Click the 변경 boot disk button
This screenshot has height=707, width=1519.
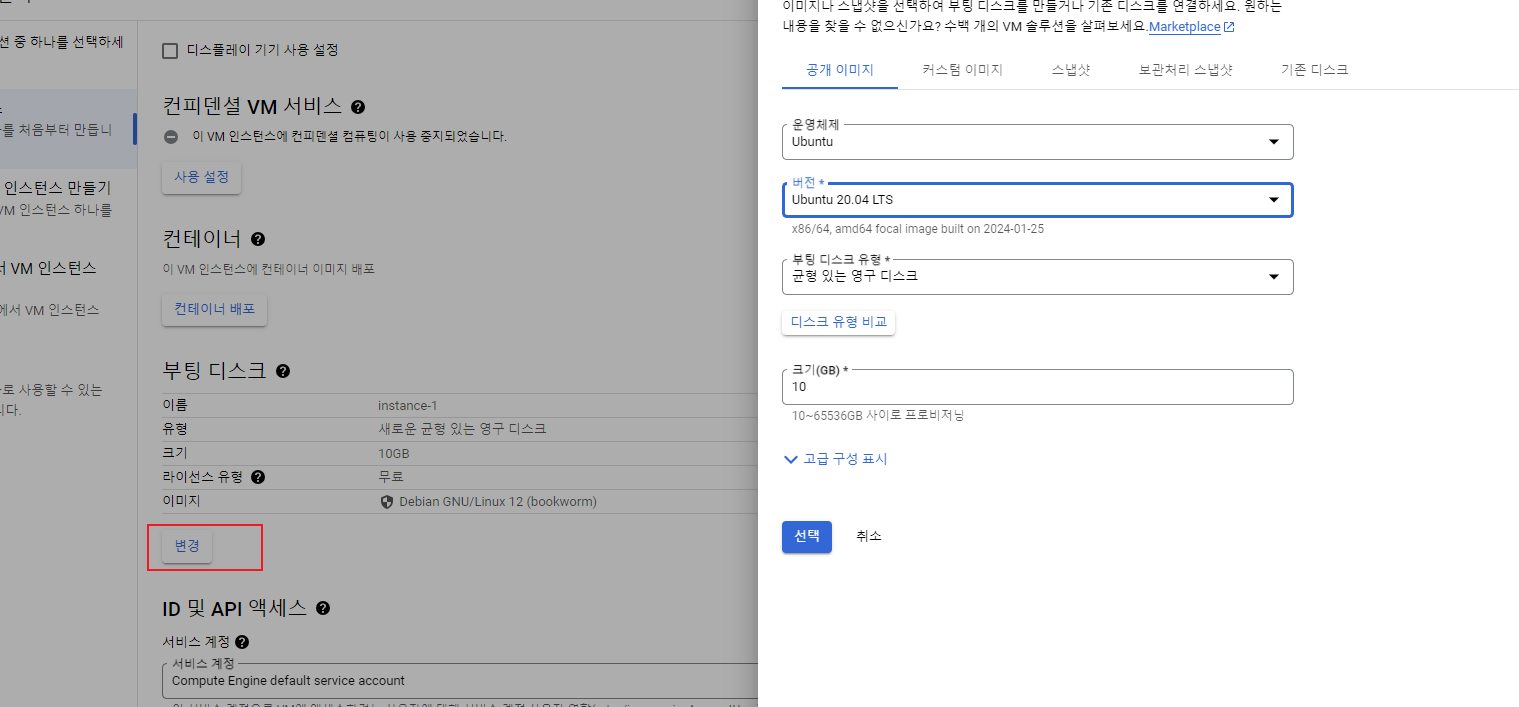point(187,546)
